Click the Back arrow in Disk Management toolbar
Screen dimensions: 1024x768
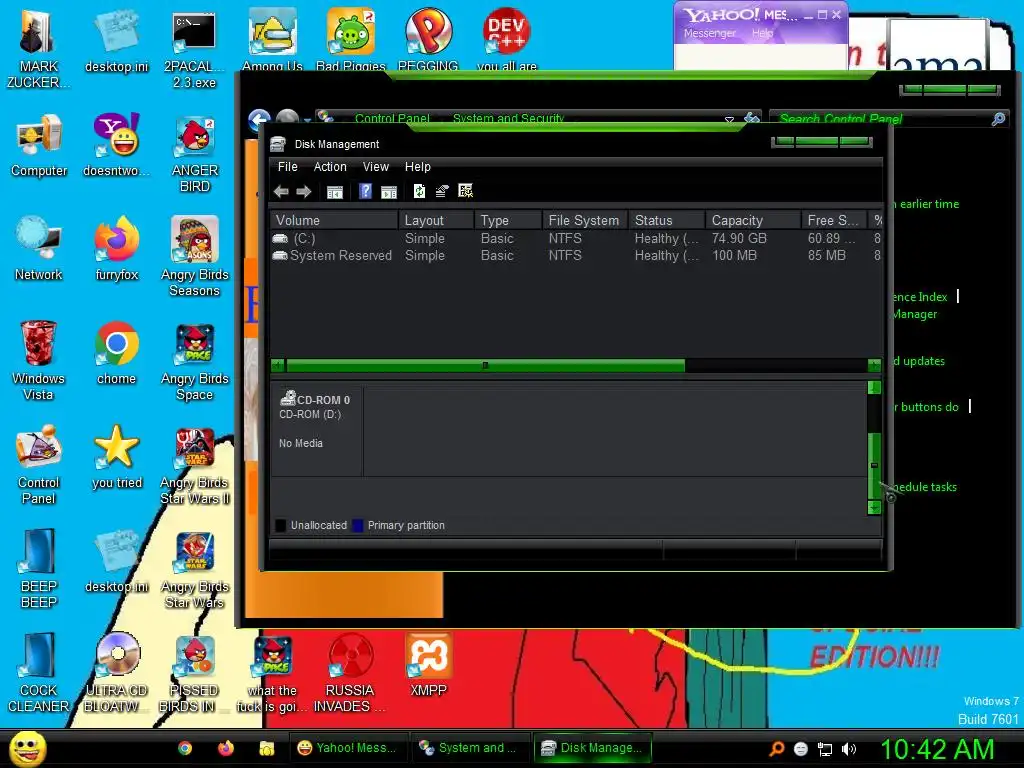click(x=281, y=191)
